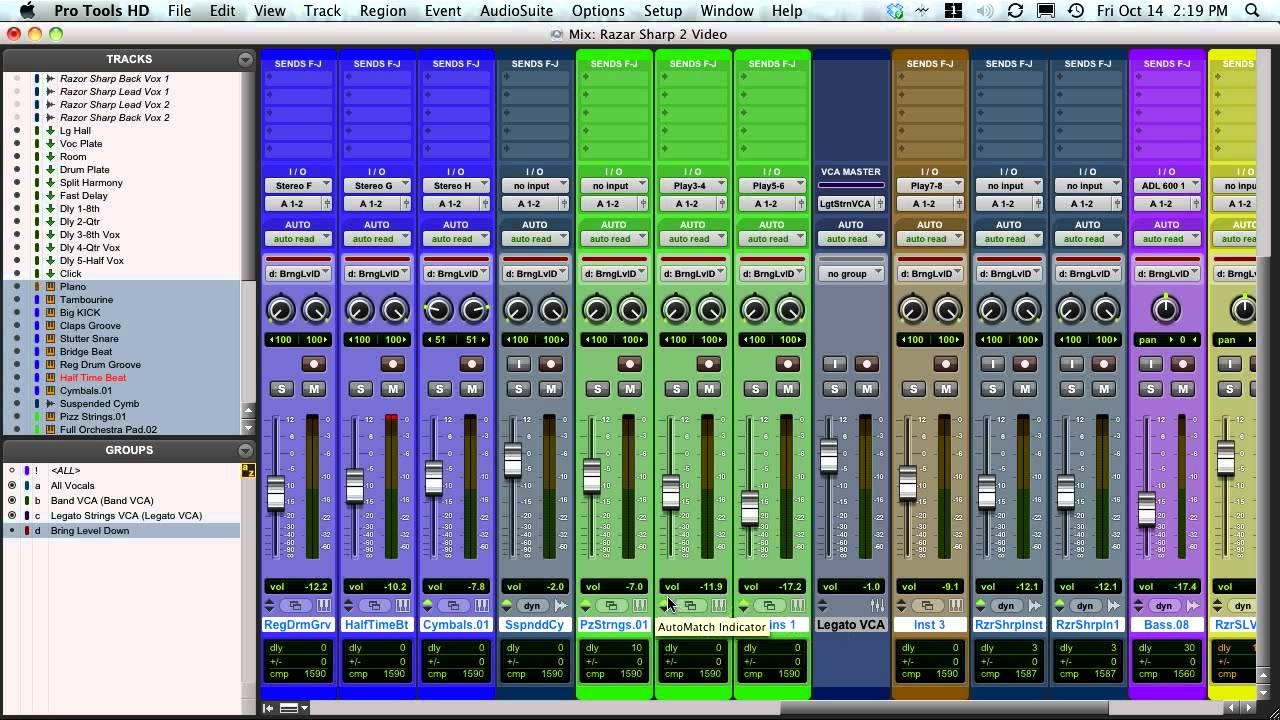This screenshot has width=1280, height=720.
Task: Open output window icon on Cymbals.01 strip
Action: (x=453, y=606)
